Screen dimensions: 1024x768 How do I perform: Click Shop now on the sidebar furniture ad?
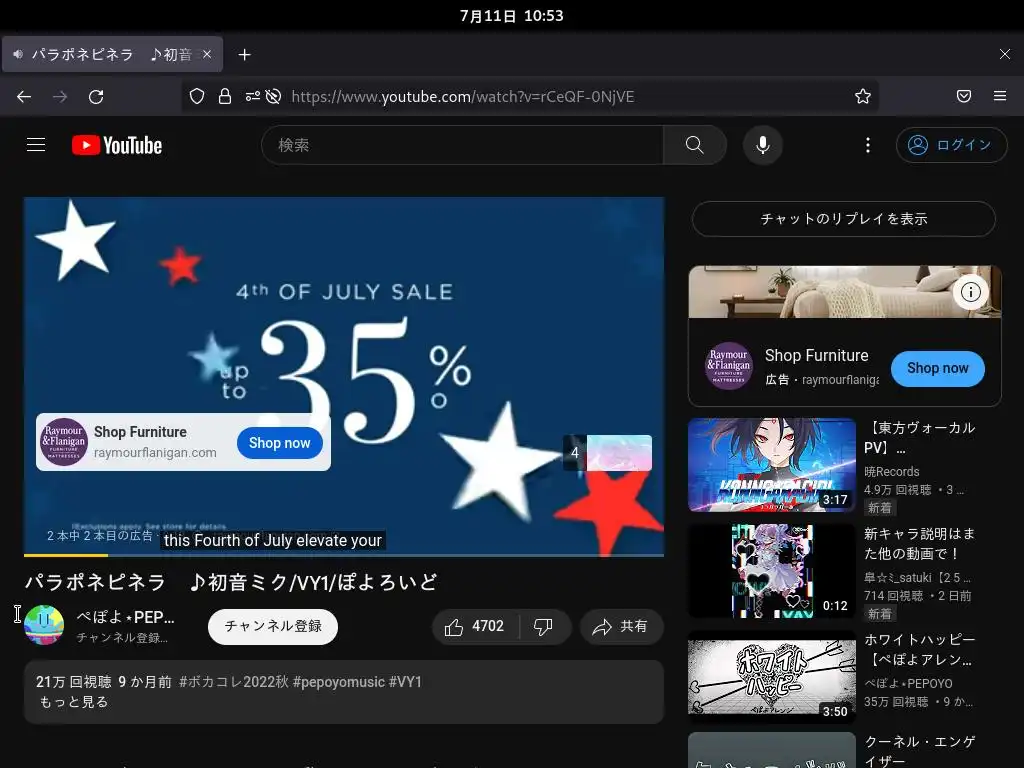click(x=938, y=368)
